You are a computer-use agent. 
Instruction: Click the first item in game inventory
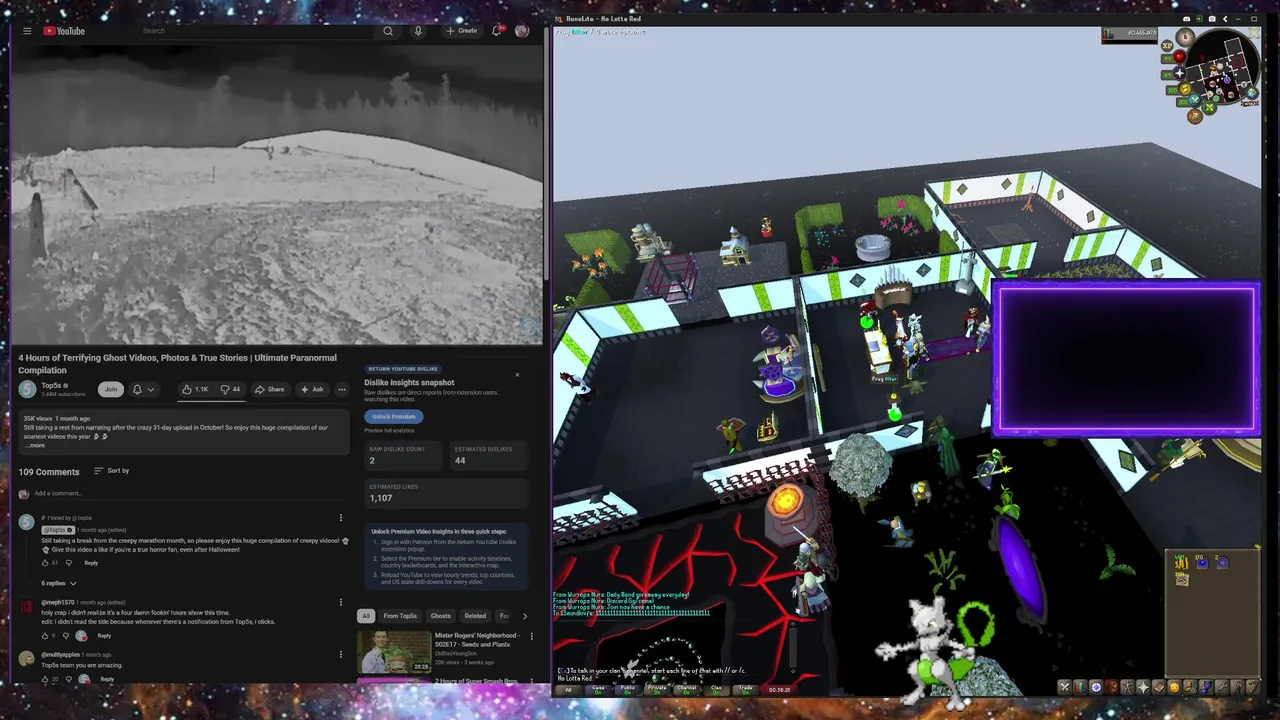coord(1182,563)
